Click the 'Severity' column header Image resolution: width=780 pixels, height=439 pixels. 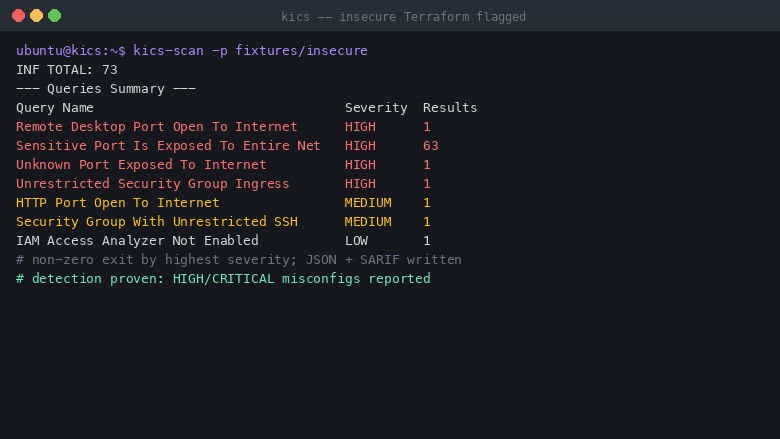376,107
